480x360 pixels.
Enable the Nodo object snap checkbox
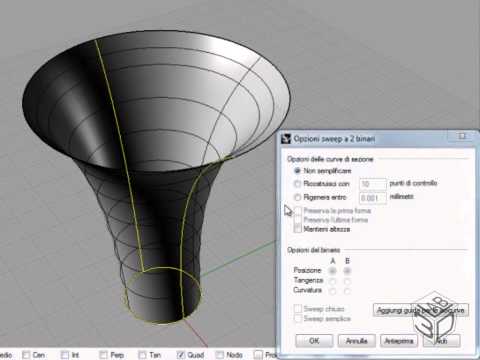tap(220, 355)
